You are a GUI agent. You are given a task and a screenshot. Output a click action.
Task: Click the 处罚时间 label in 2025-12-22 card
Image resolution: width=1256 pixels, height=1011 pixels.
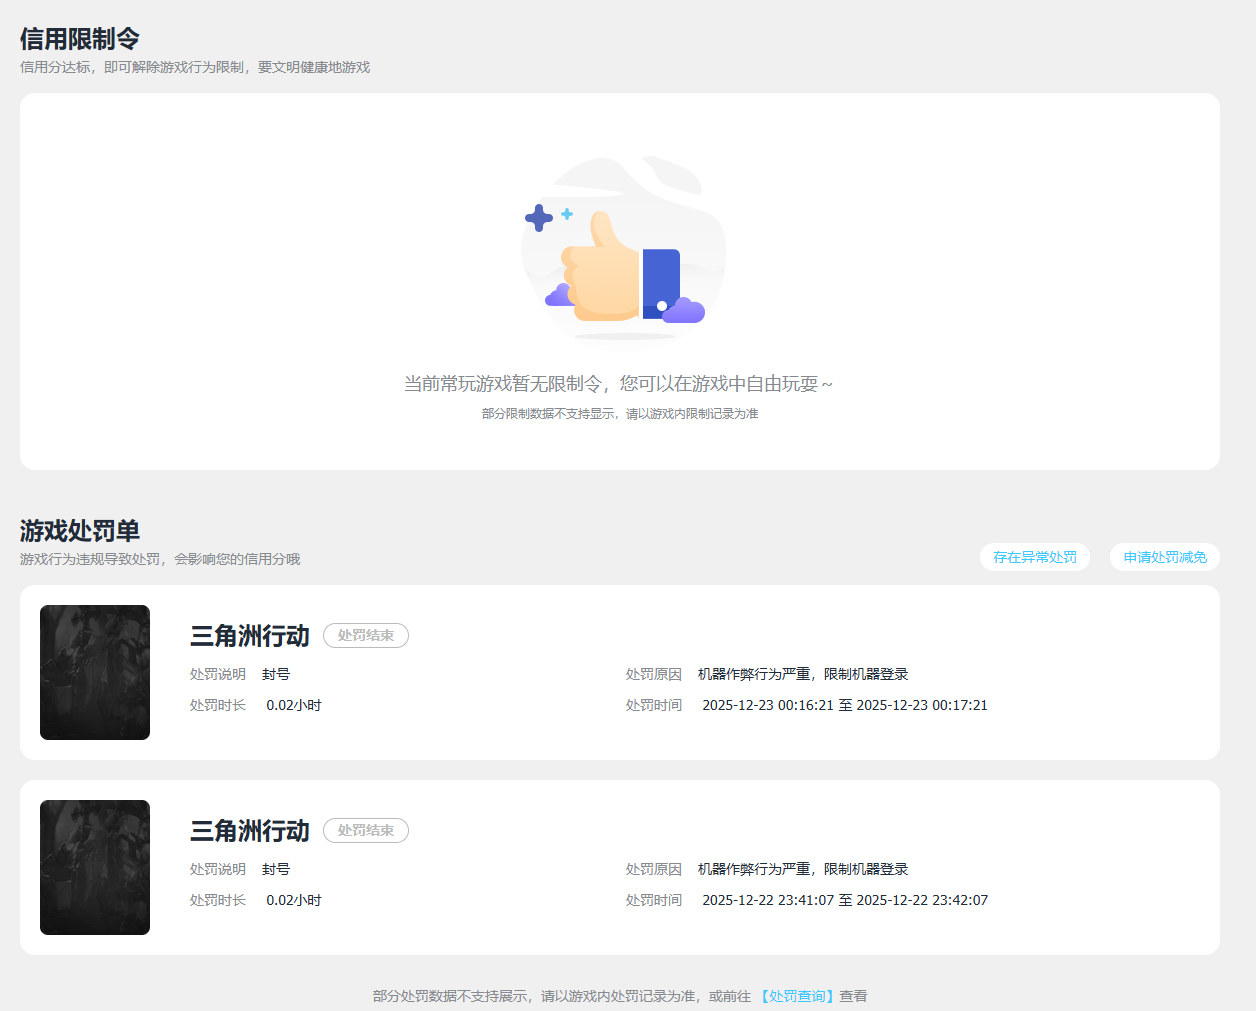[x=654, y=900]
